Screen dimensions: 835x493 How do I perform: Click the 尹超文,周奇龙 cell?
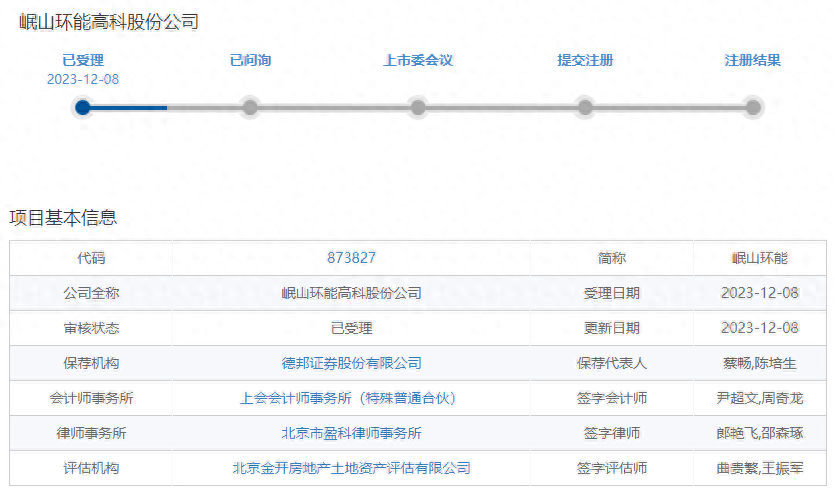tap(760, 398)
